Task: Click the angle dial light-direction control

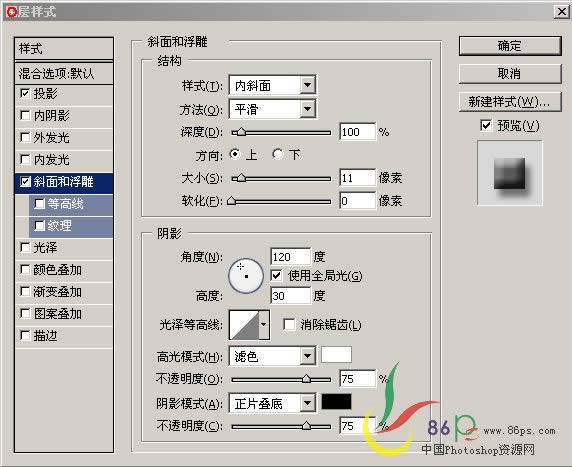Action: tap(246, 276)
